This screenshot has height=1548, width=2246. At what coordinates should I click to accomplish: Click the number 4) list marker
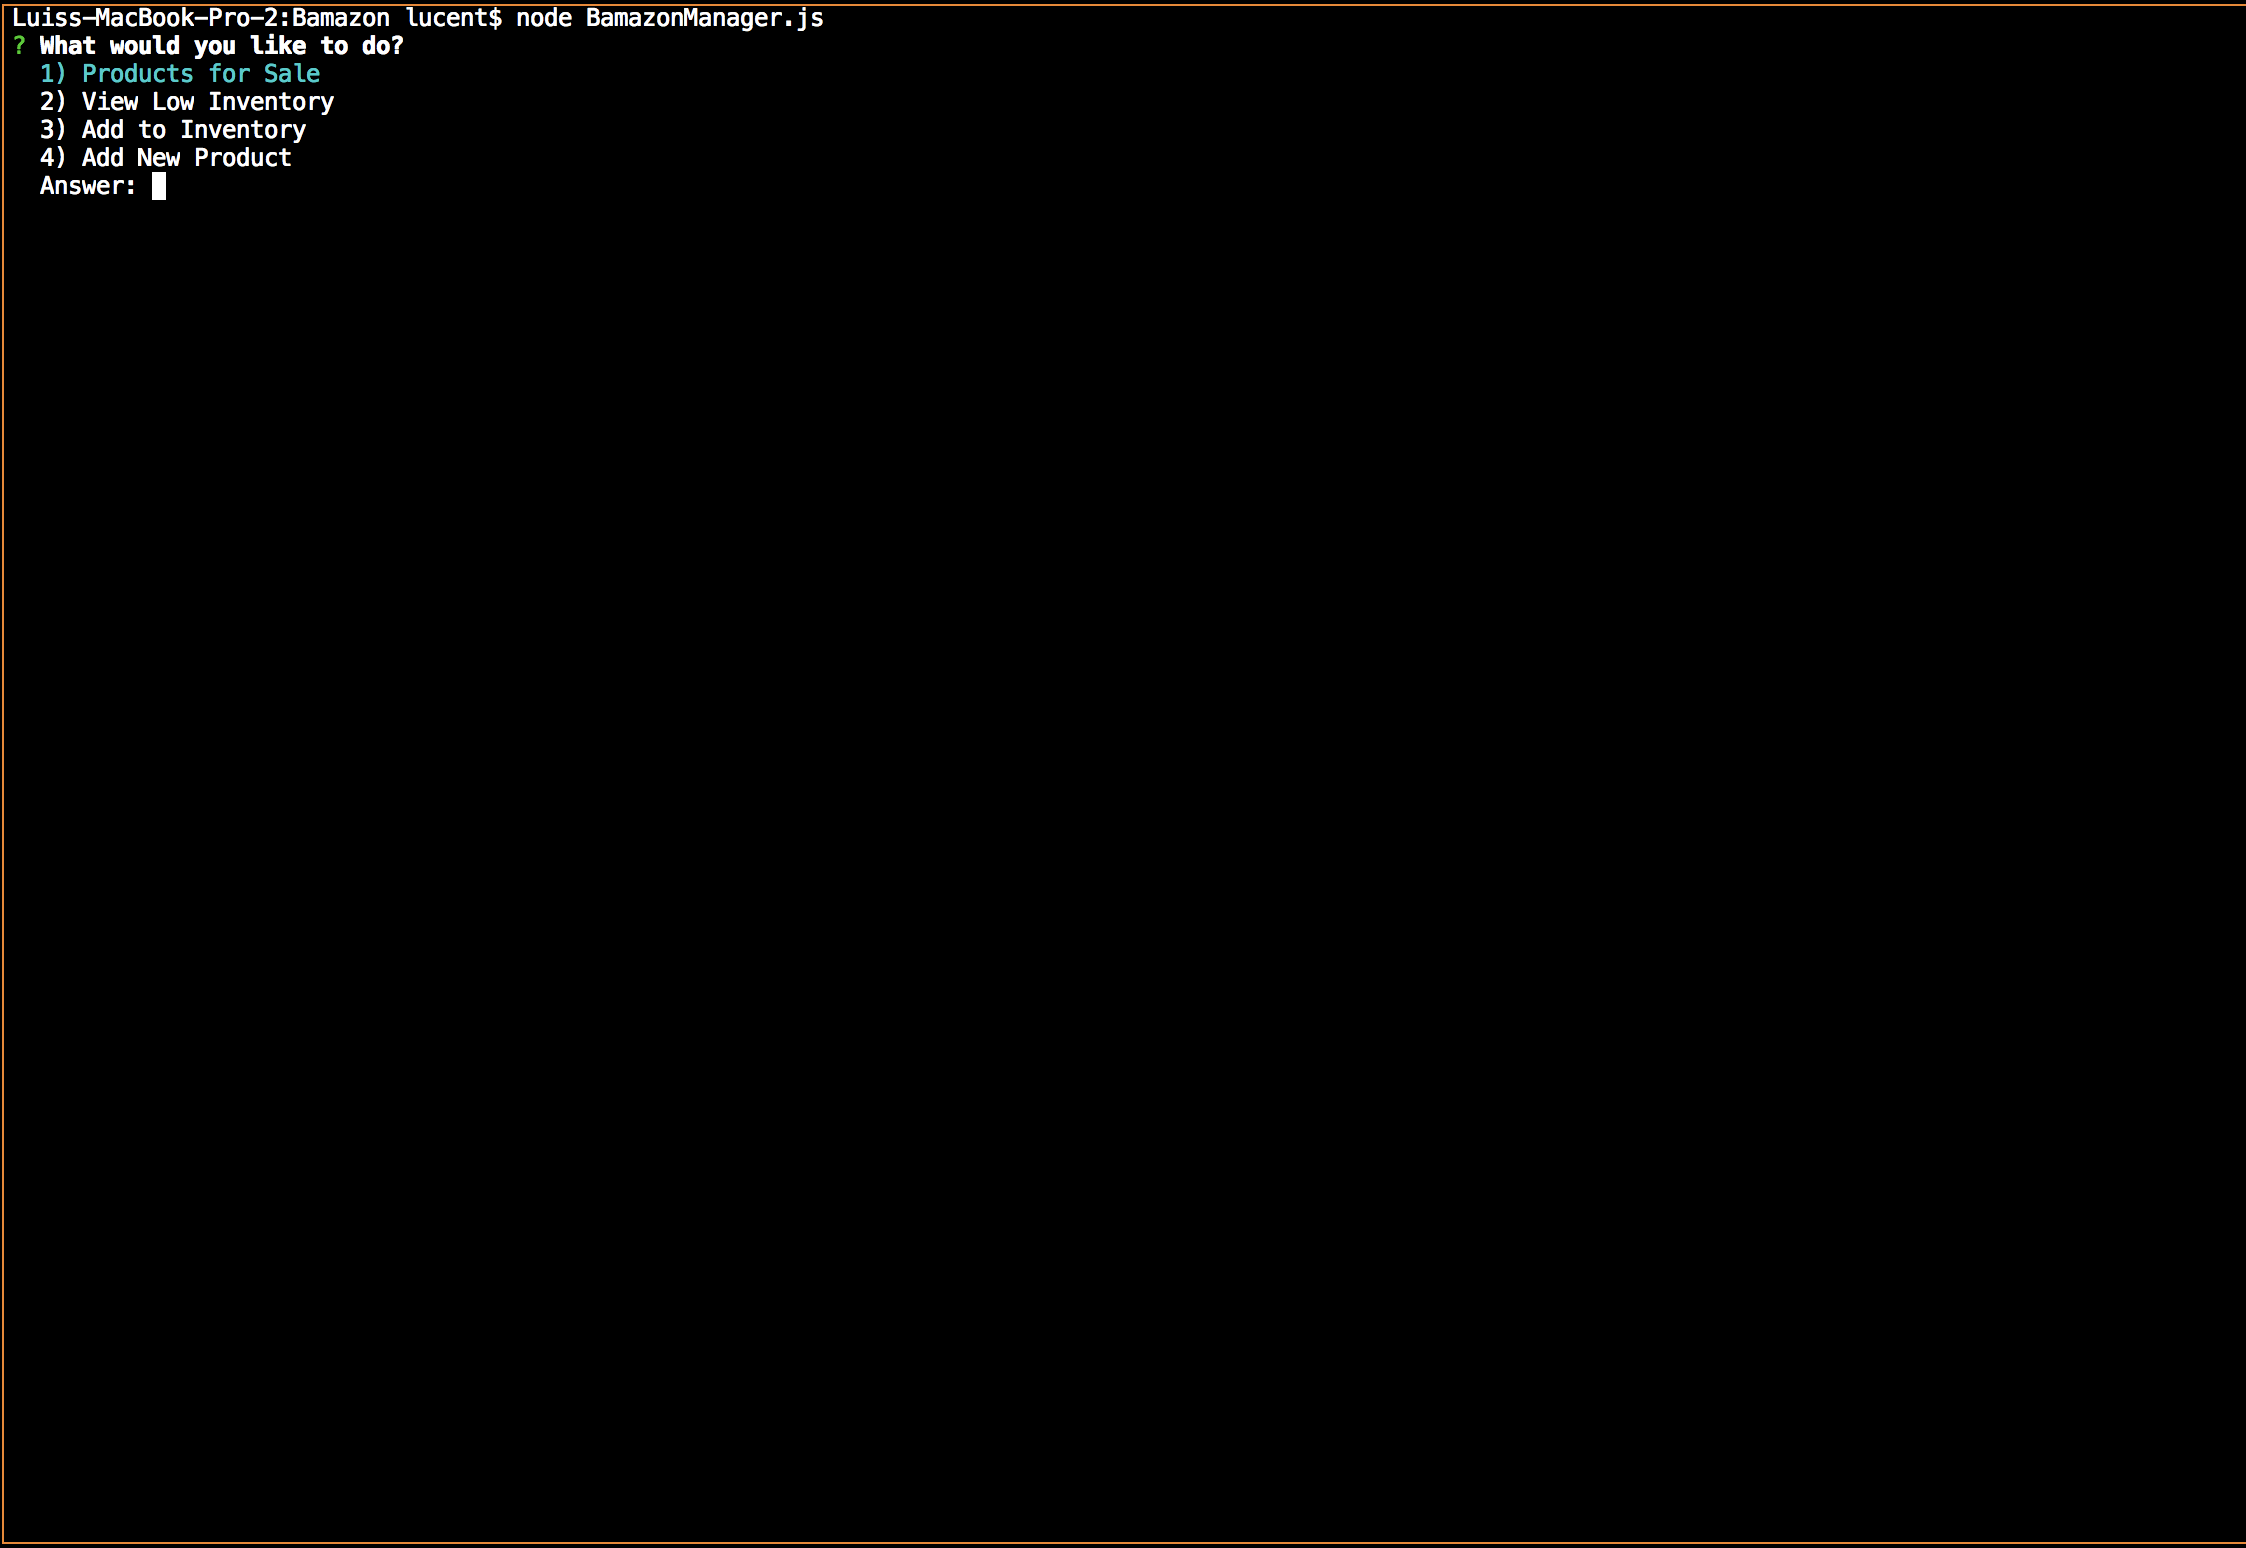[52, 158]
